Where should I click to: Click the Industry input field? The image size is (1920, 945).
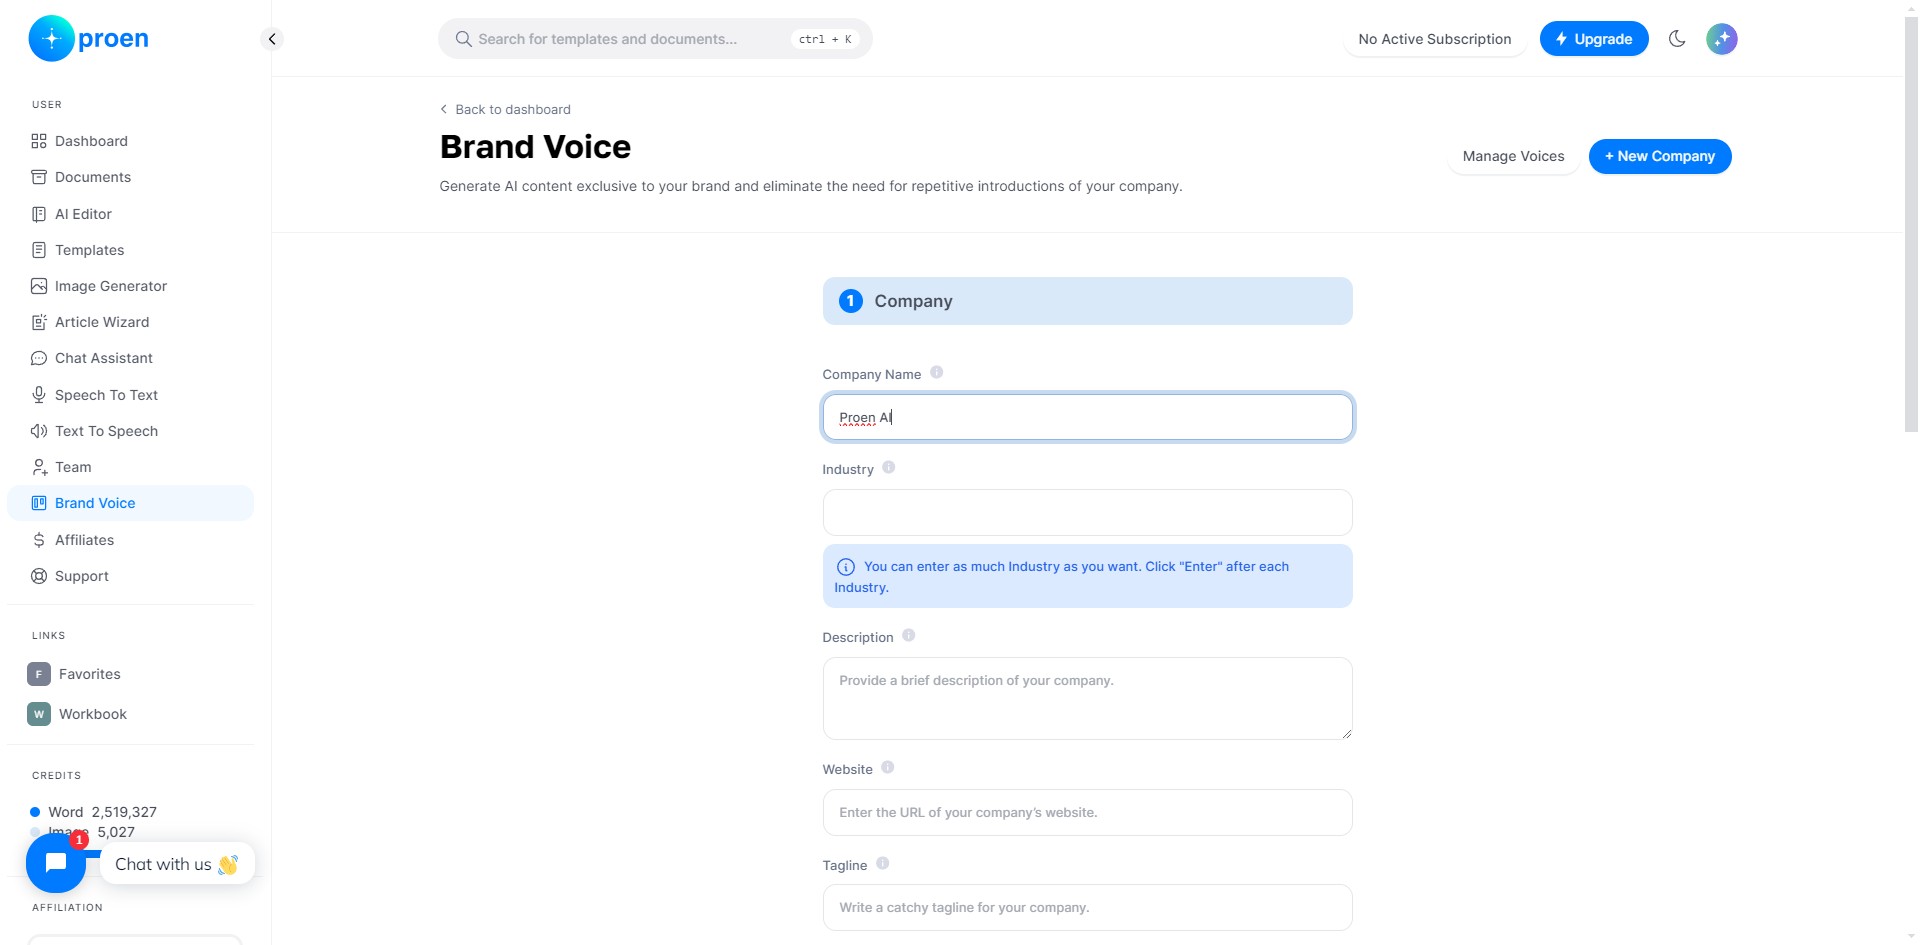click(1087, 512)
